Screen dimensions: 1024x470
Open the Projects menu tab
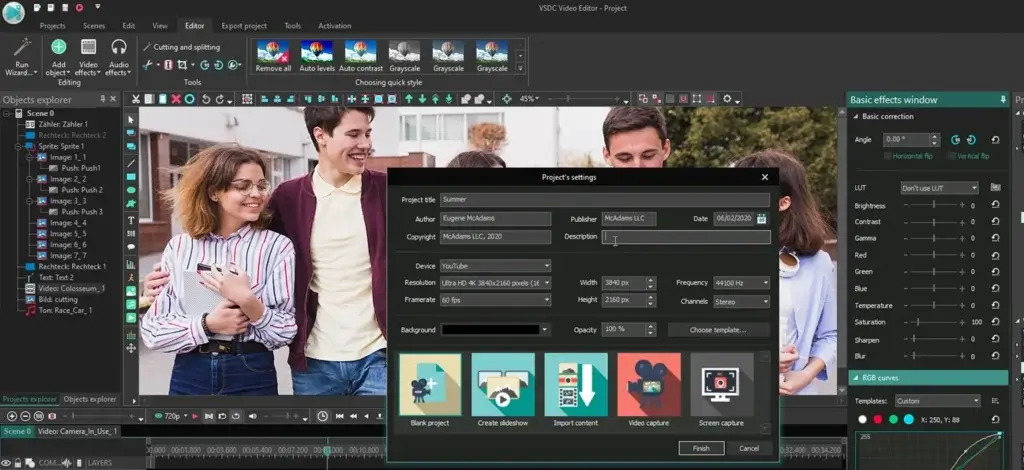click(52, 26)
